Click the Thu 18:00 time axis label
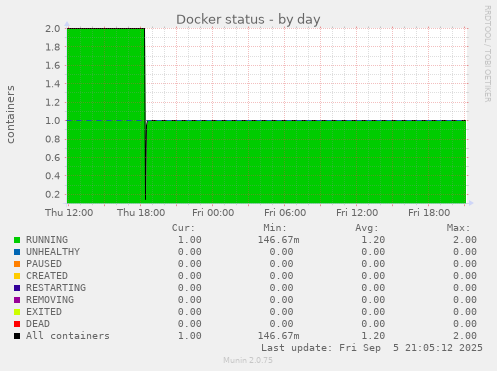Screen dimensions: 497x371 coord(141,213)
